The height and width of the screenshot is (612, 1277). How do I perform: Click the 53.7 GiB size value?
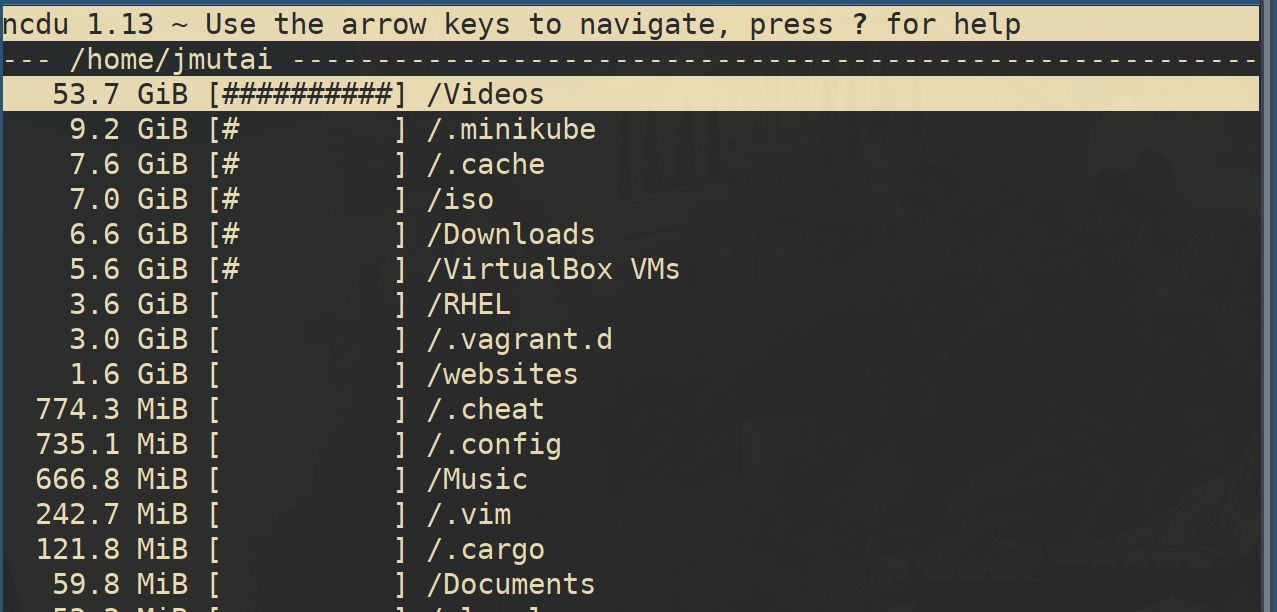click(120, 94)
